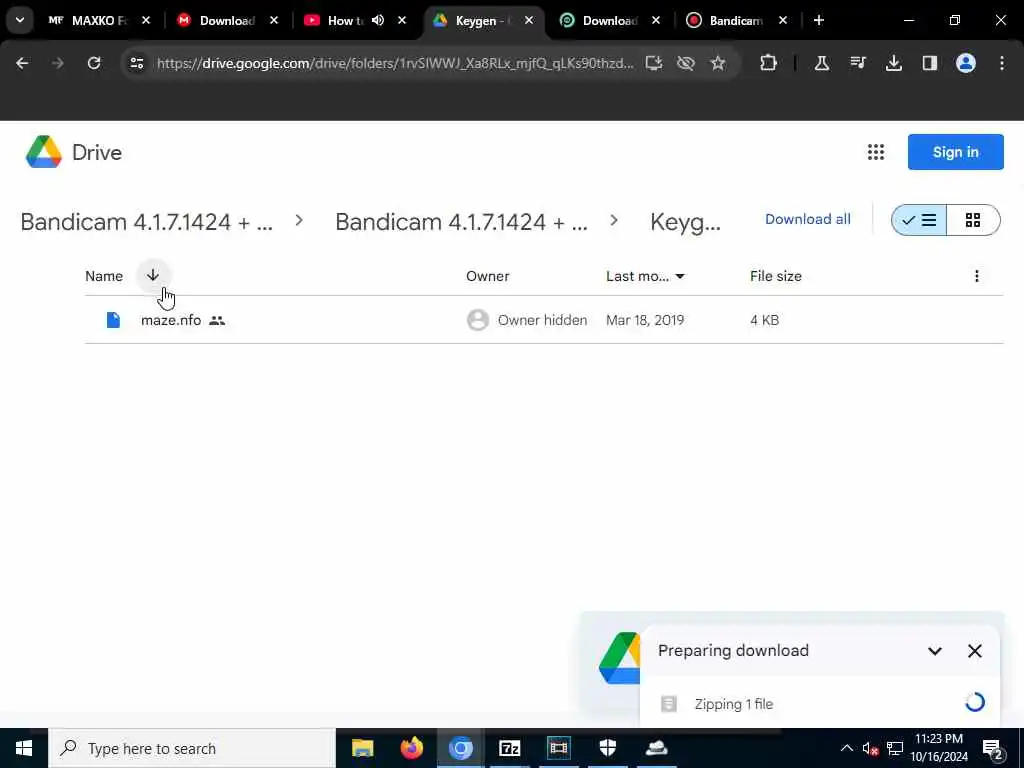Screen dimensions: 1024x768
Task: Click the shared people icon beside maze.nfo
Action: click(217, 321)
